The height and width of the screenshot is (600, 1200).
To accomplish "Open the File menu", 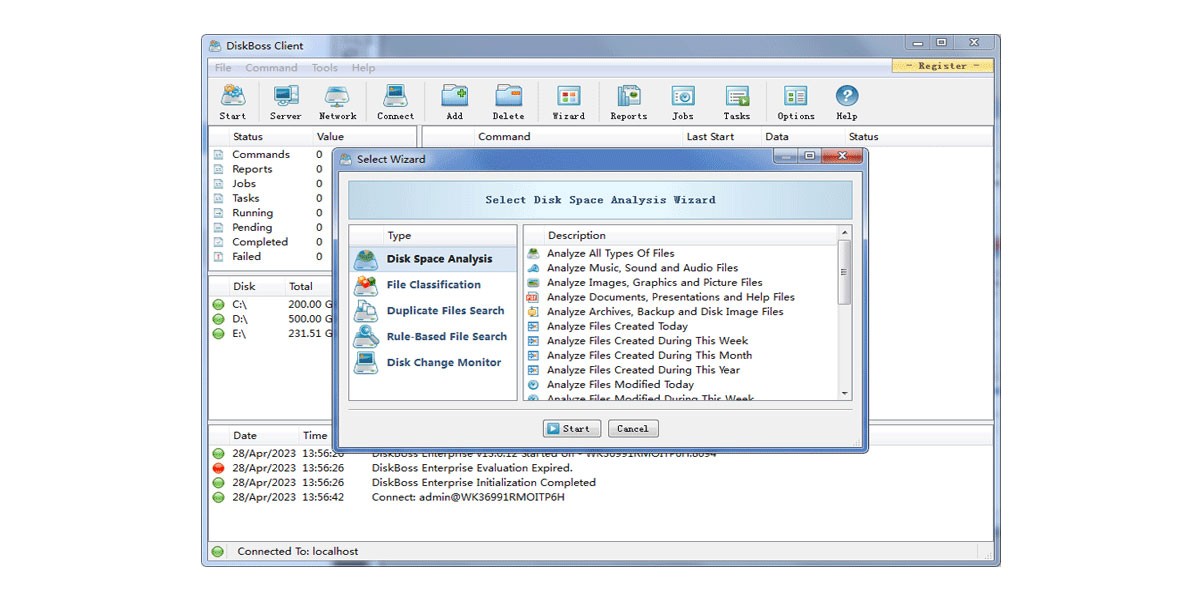I will [223, 68].
